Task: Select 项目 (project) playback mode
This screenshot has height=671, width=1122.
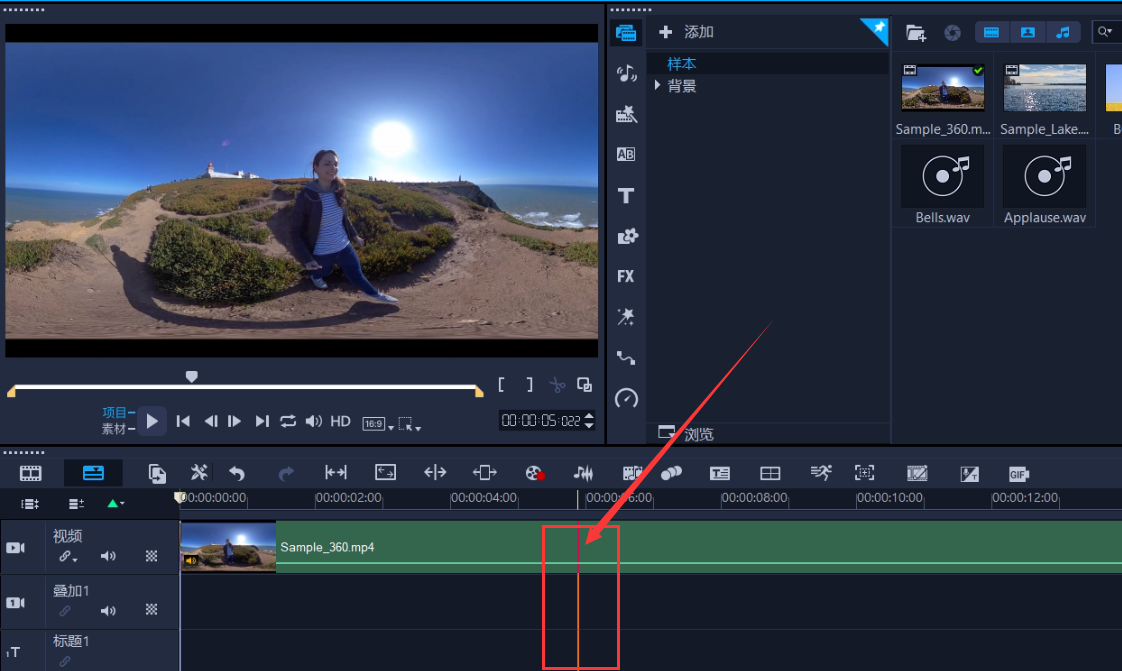Action: point(115,412)
